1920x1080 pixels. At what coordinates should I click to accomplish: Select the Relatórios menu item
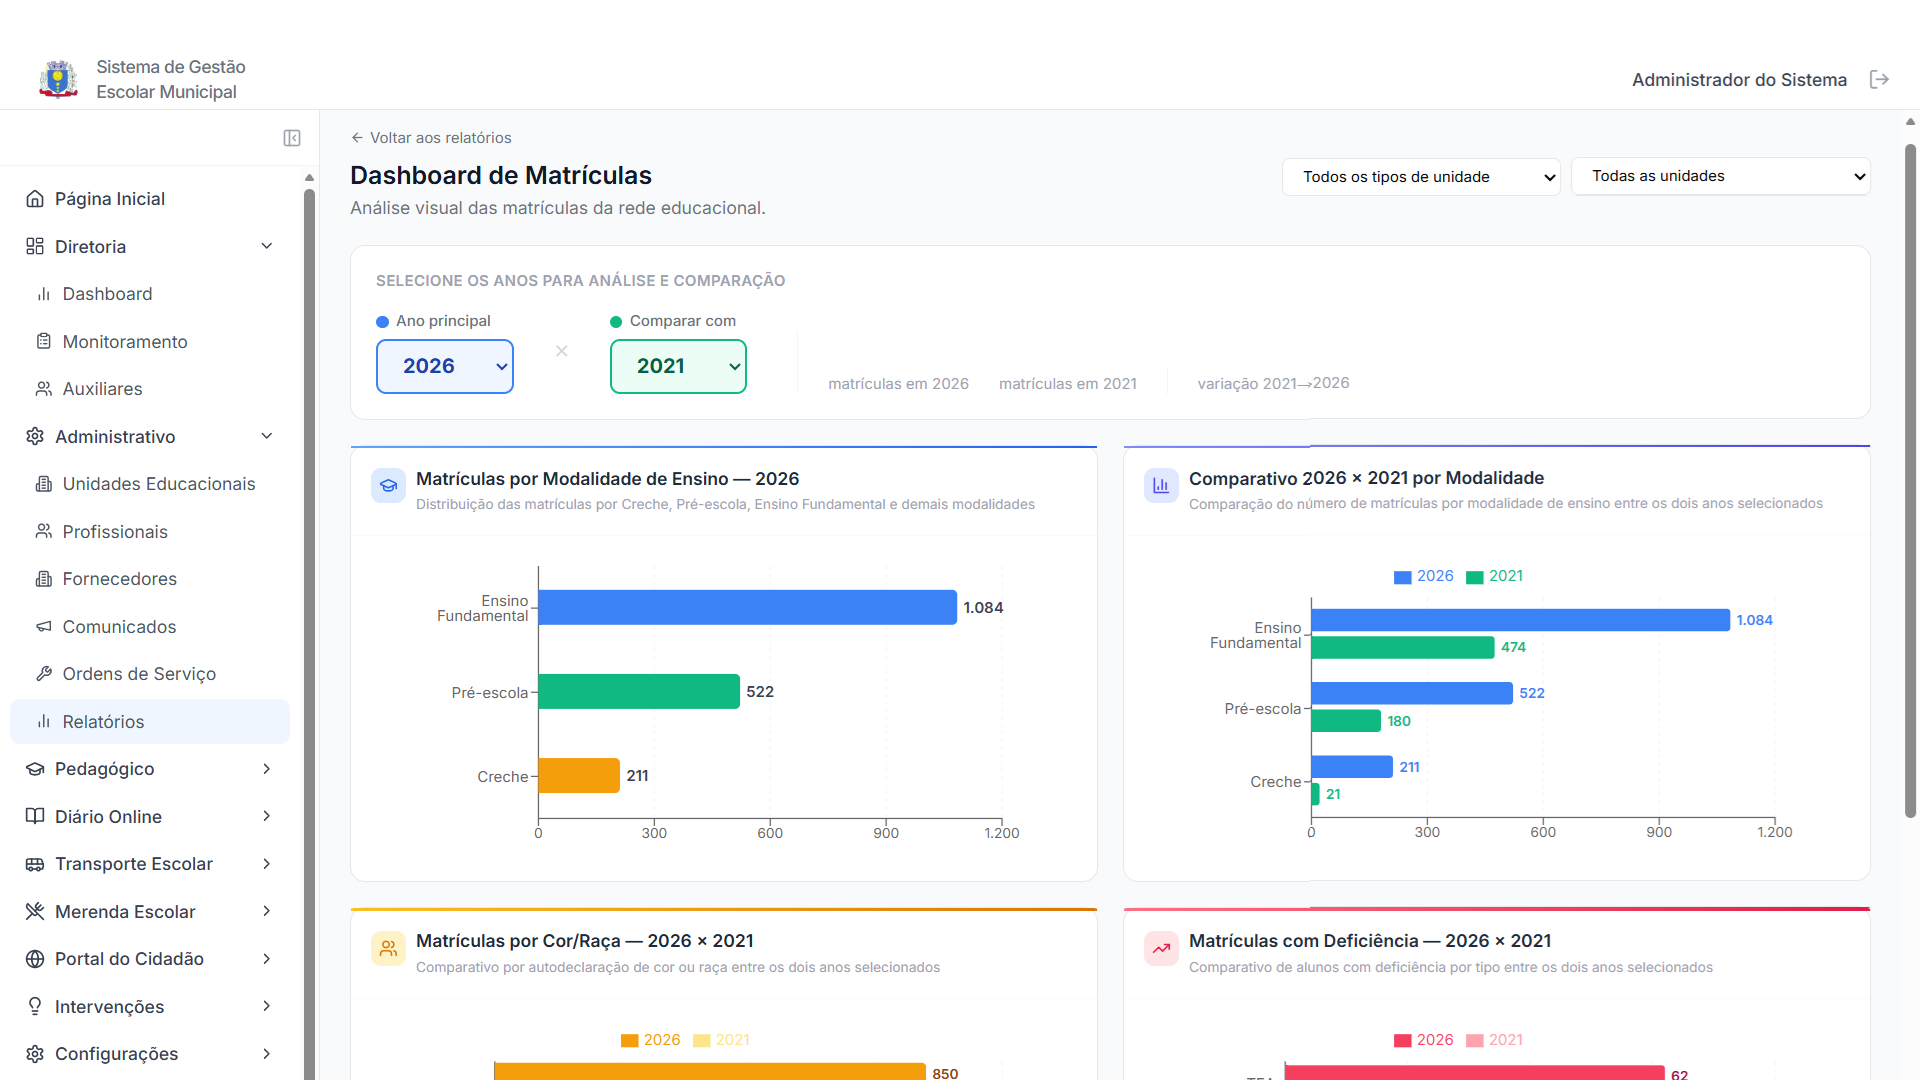tap(150, 722)
